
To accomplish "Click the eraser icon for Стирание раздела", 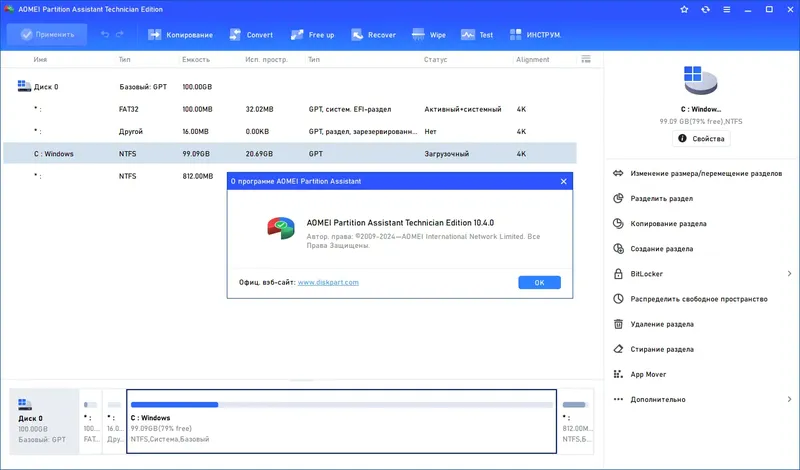I will tap(618, 349).
